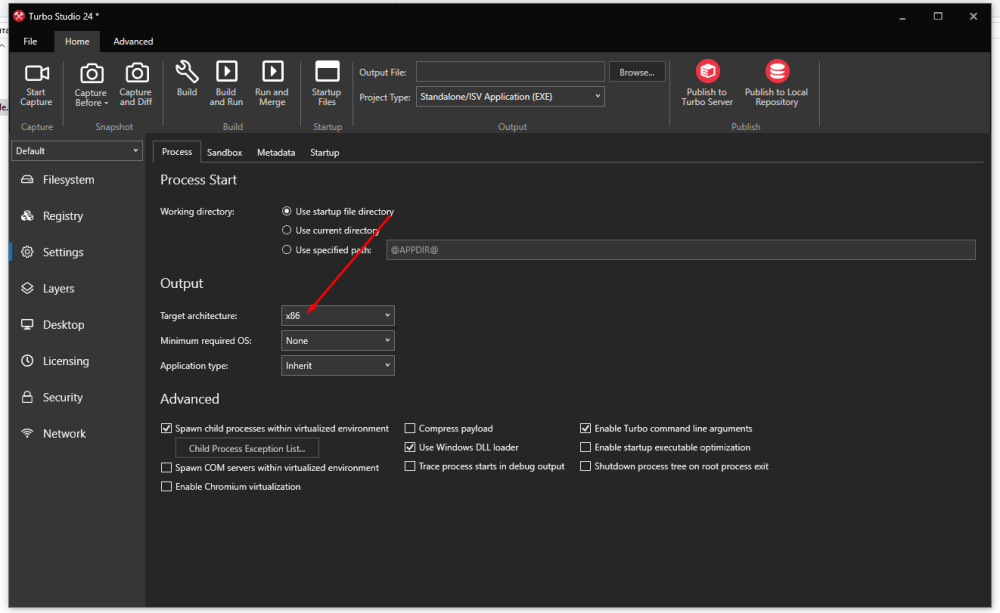Open Child Process Exception List

247,448
